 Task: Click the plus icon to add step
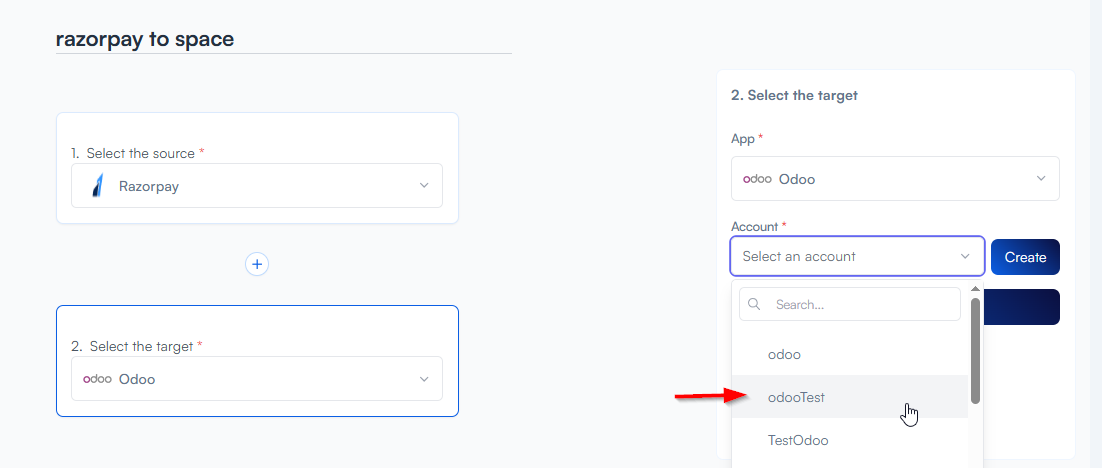point(257,264)
